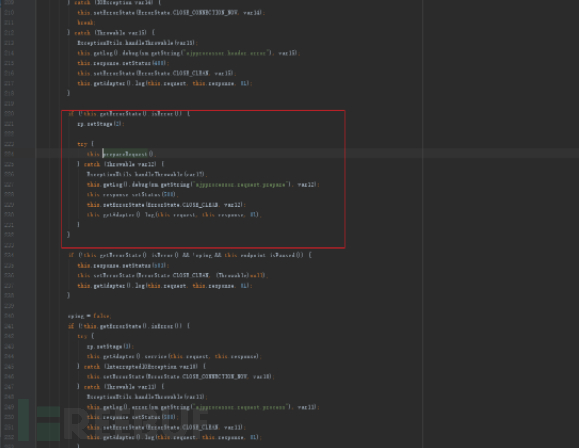Image resolution: width=579 pixels, height=448 pixels.
Task: Place cursor on 'catch (Throwable var11)' line
Action: pyautogui.click(x=121, y=387)
